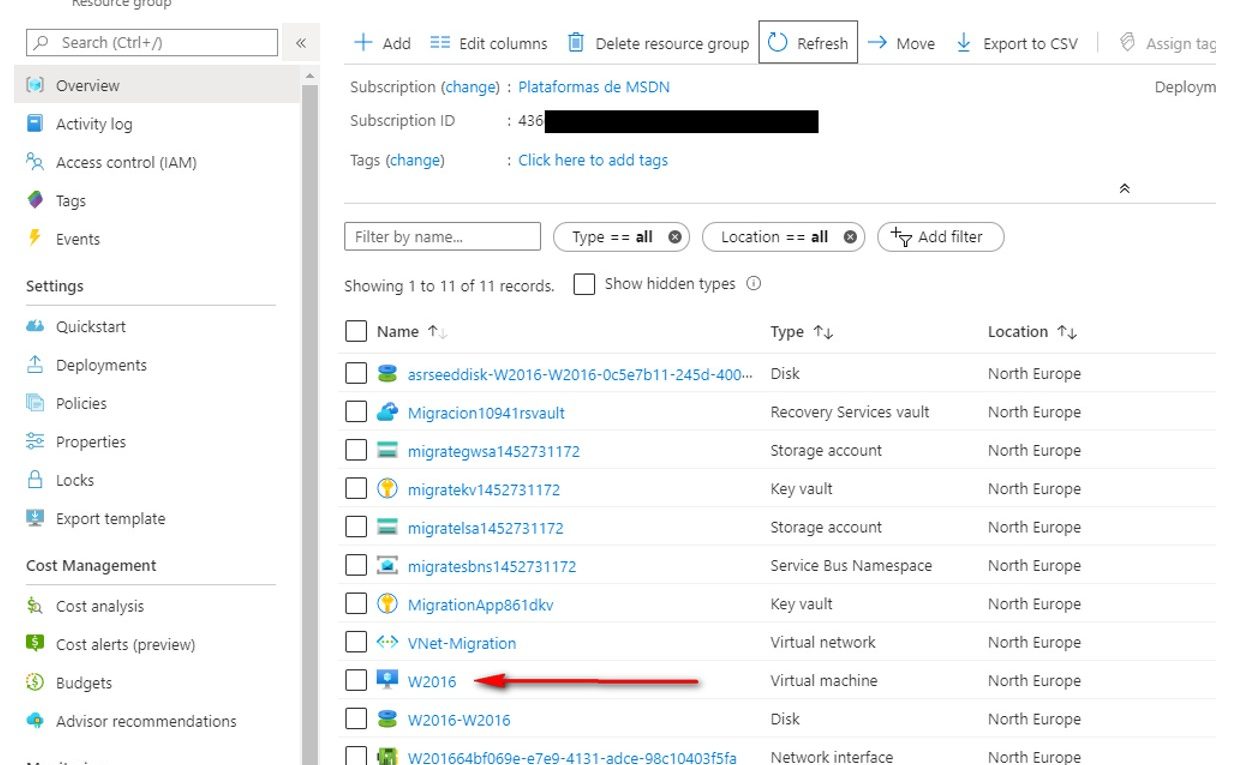Image resolution: width=1256 pixels, height=765 pixels.
Task: Click the Migracion10941rsvault recovery vault icon
Action: coord(387,412)
